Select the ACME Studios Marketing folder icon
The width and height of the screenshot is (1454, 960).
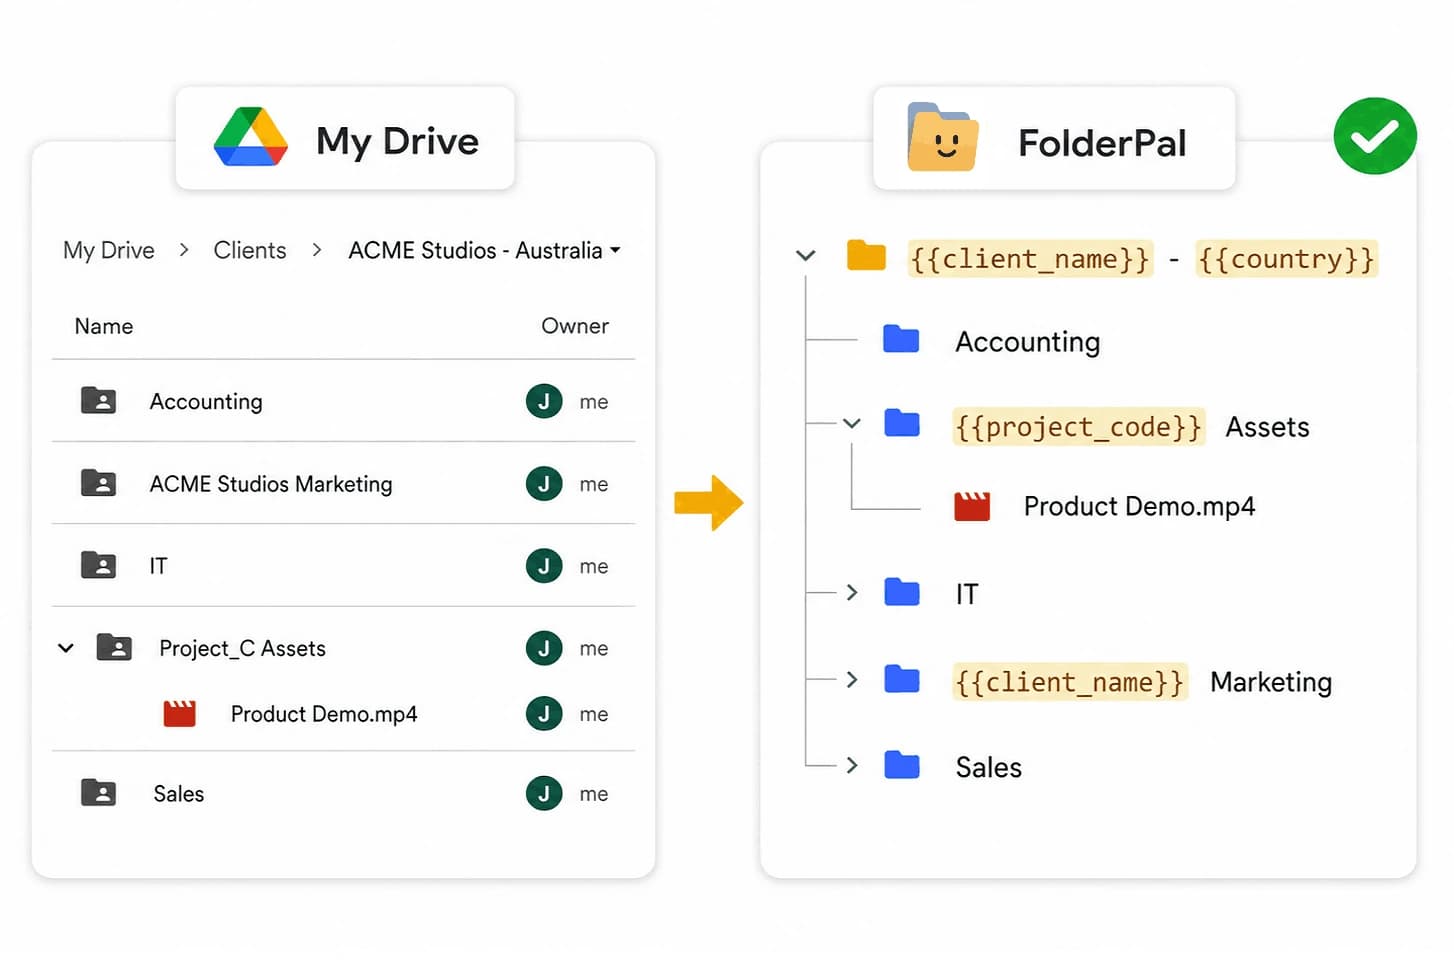98,483
